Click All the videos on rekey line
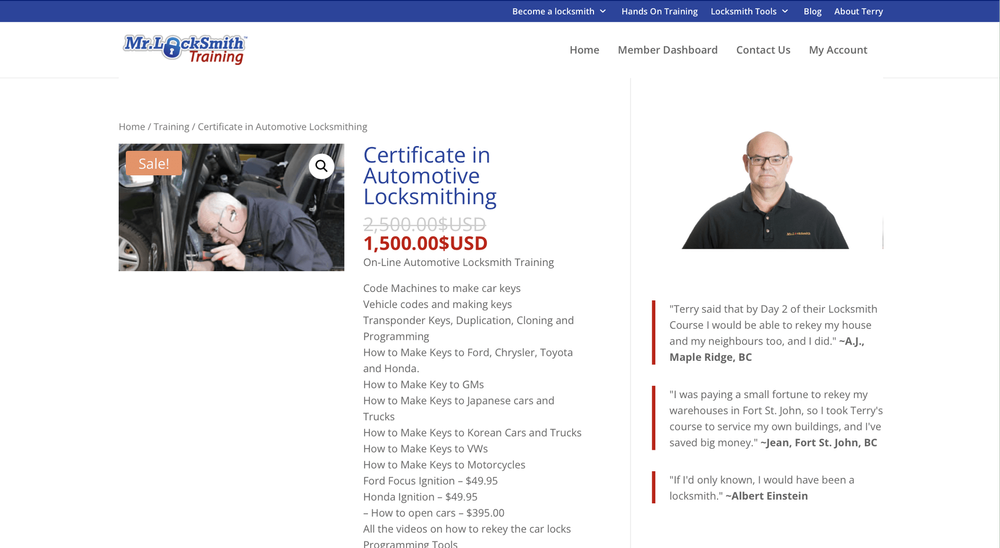1000x548 pixels. 467,529
